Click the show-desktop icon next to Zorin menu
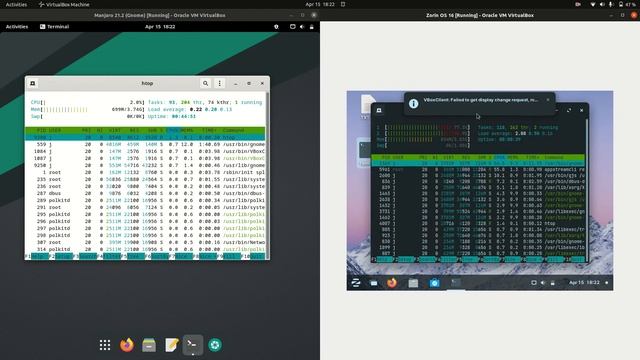 point(373,282)
